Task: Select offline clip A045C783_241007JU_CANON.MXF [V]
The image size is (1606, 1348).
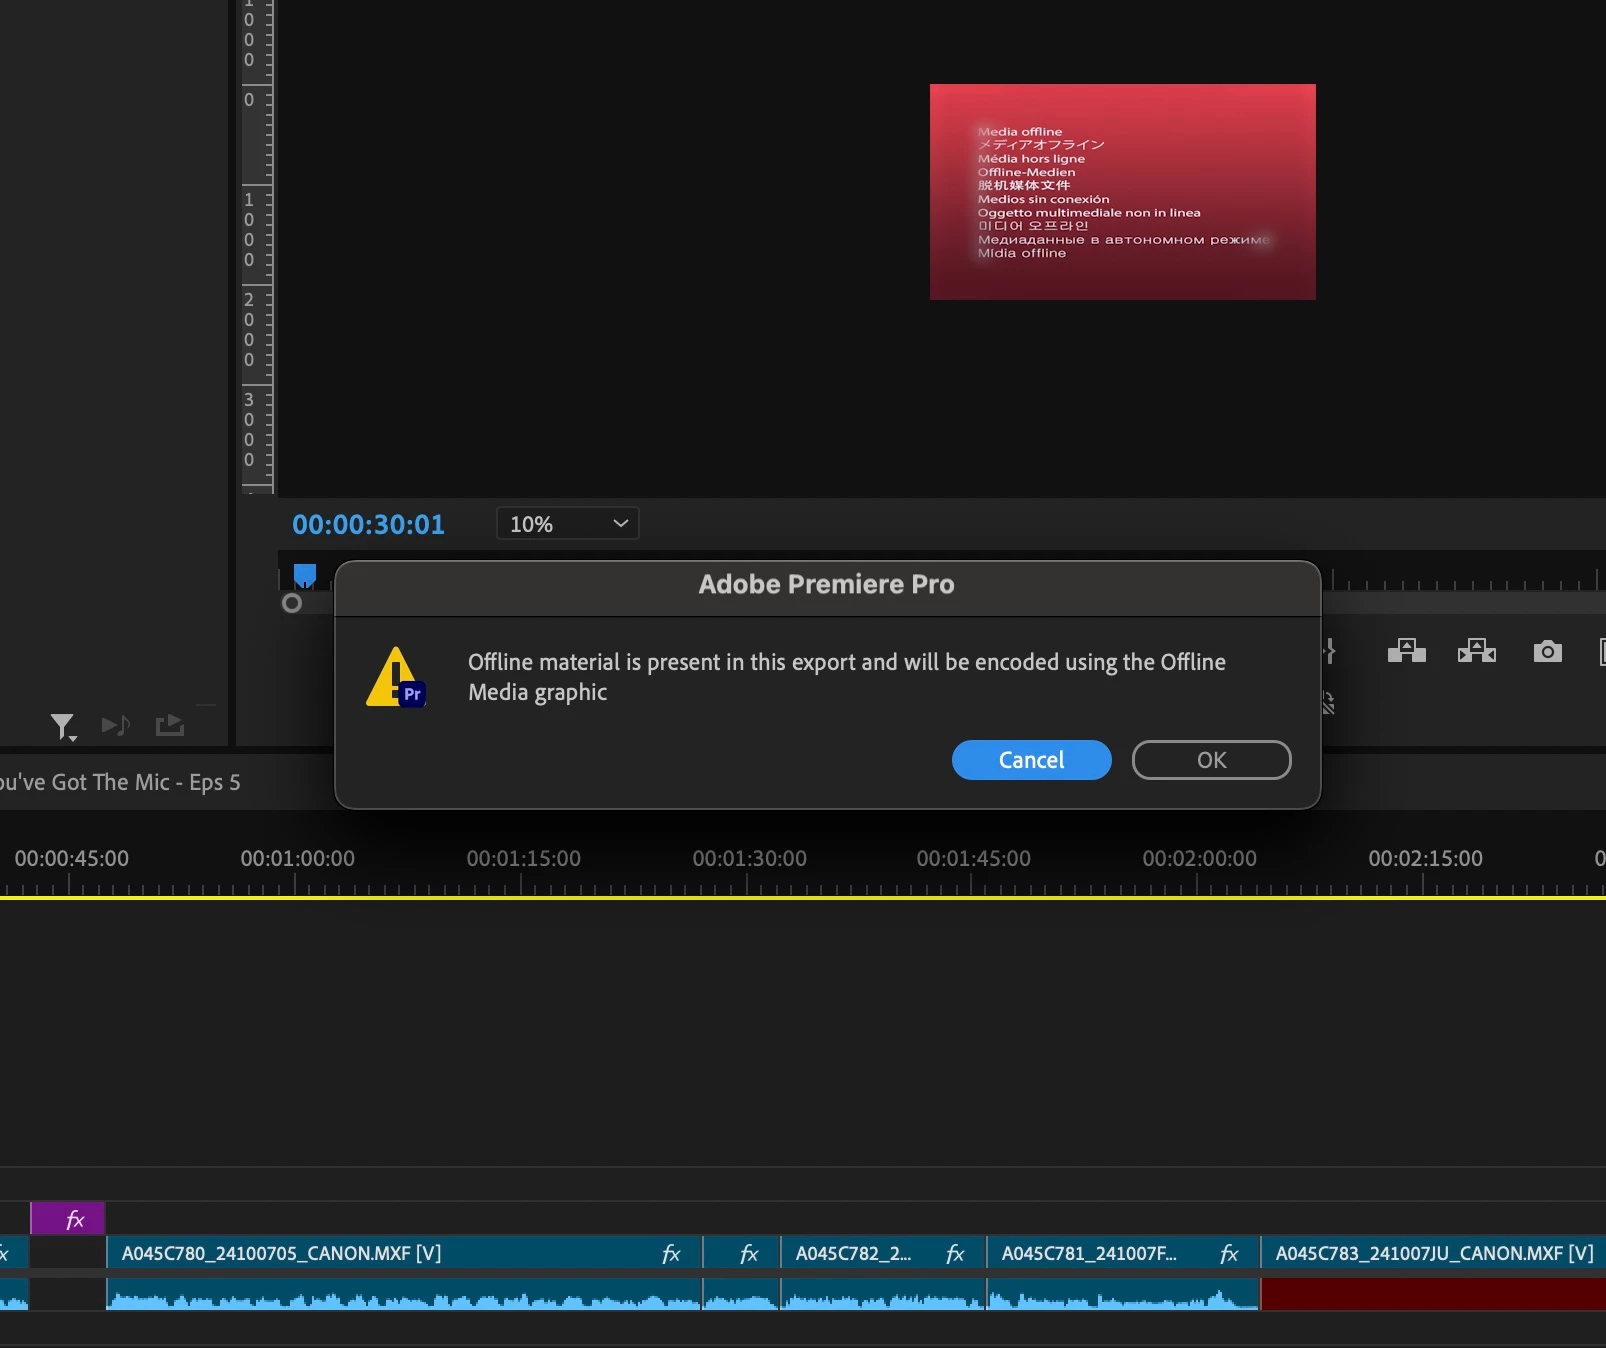Action: point(1434,1253)
